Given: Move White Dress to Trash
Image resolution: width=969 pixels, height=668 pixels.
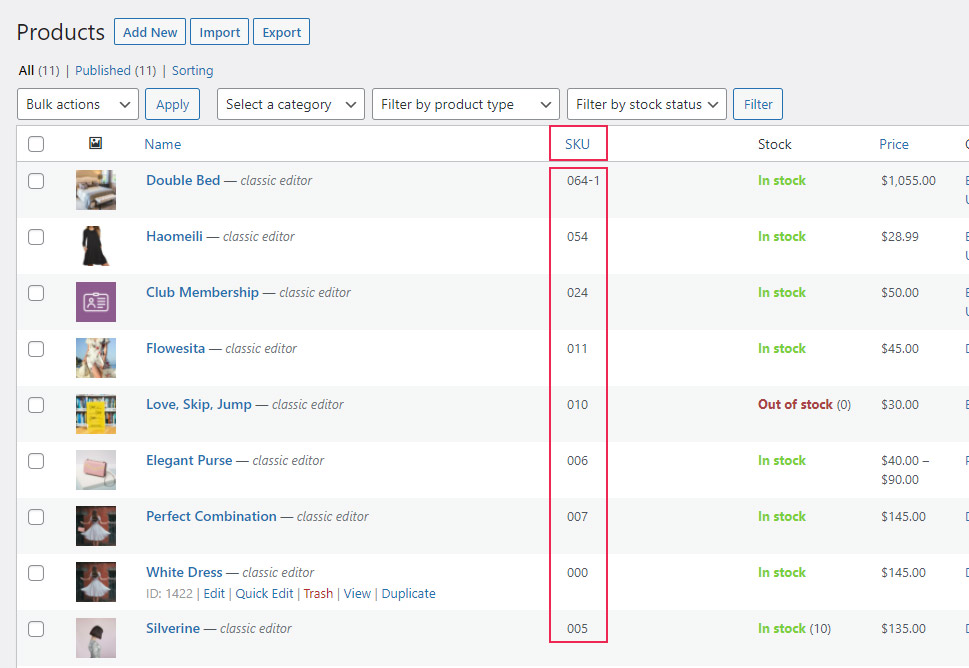Looking at the screenshot, I should [x=318, y=593].
